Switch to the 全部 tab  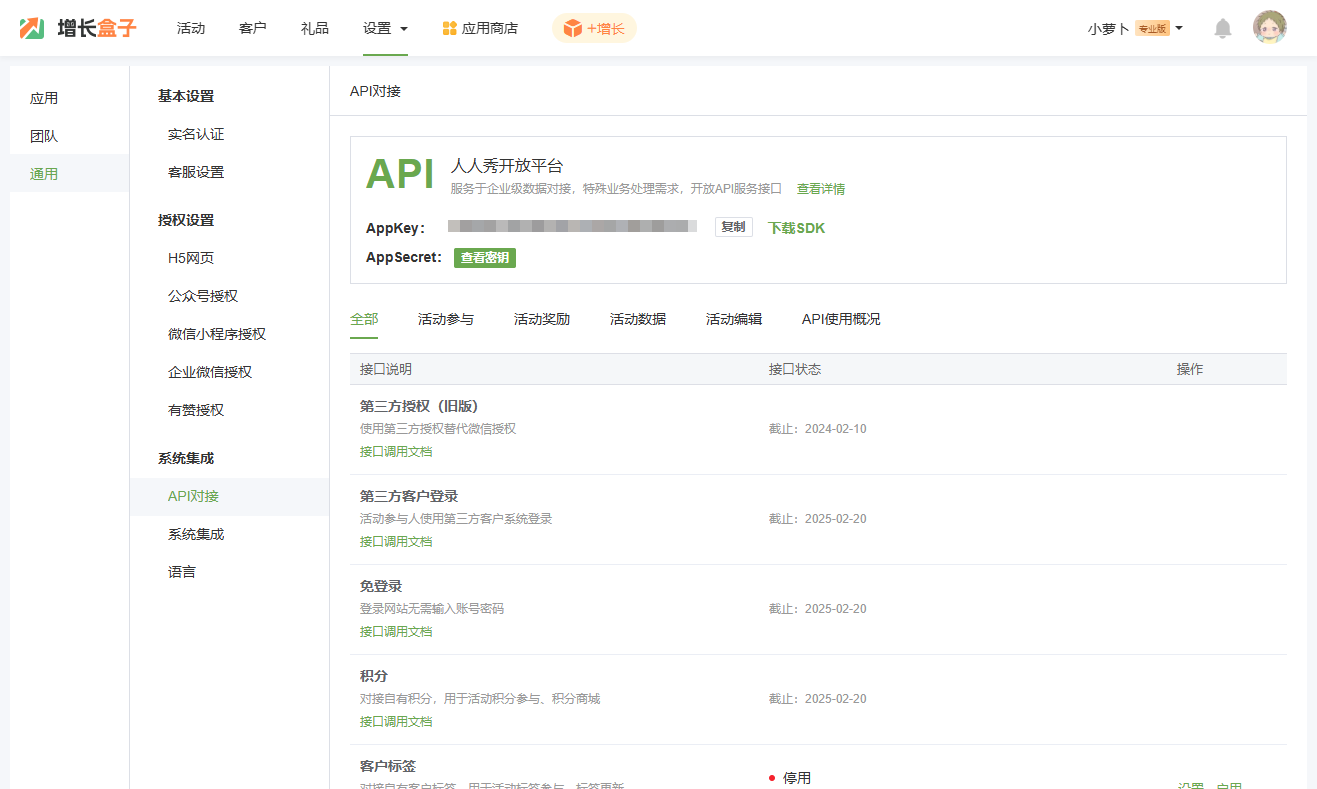coord(364,319)
